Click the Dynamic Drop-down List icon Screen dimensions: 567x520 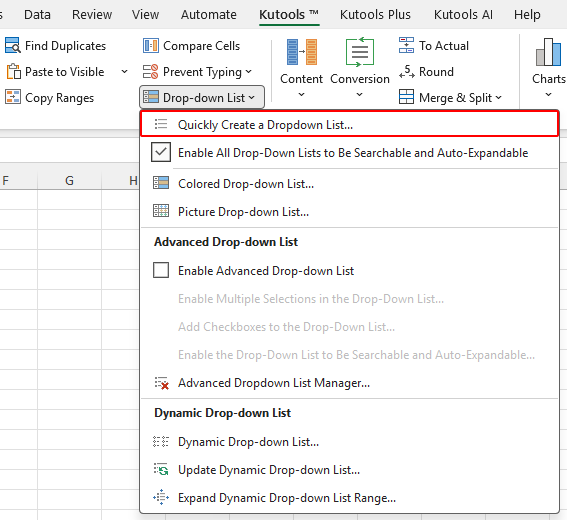tap(161, 442)
